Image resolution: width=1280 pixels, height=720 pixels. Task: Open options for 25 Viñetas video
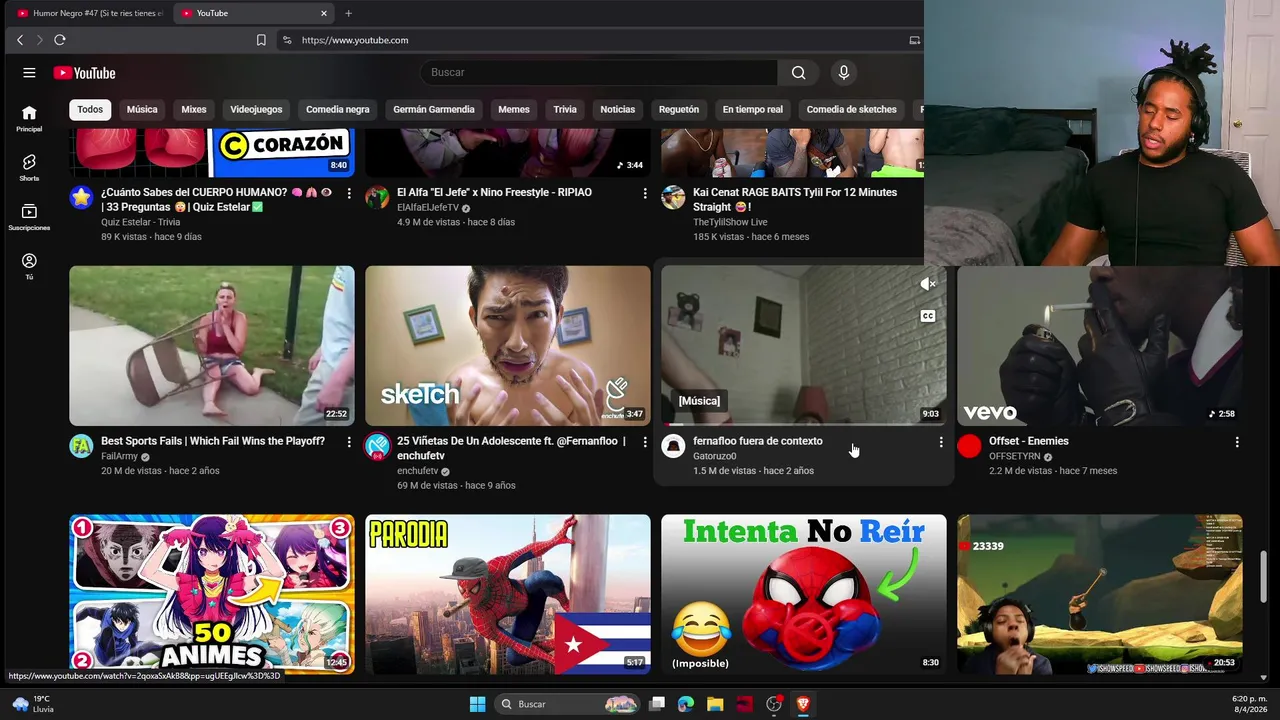tap(645, 442)
